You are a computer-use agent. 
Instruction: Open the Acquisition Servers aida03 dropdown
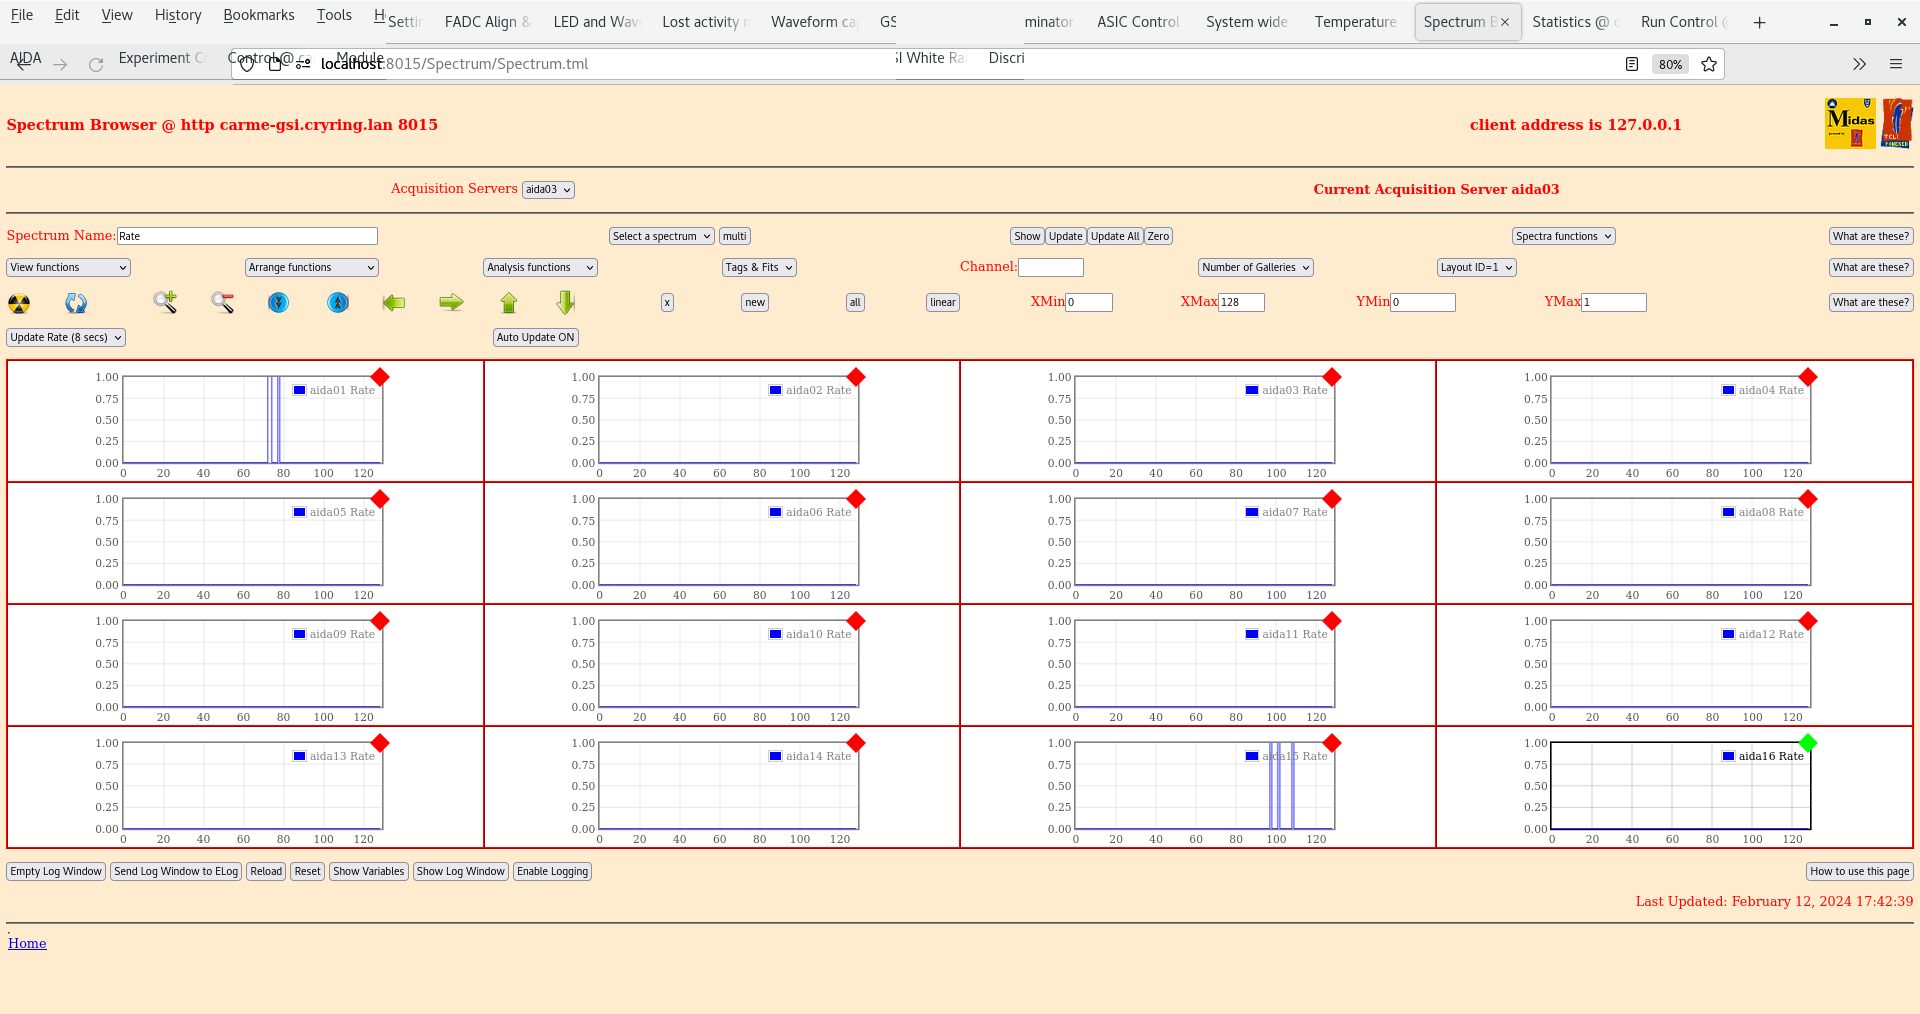(x=548, y=190)
